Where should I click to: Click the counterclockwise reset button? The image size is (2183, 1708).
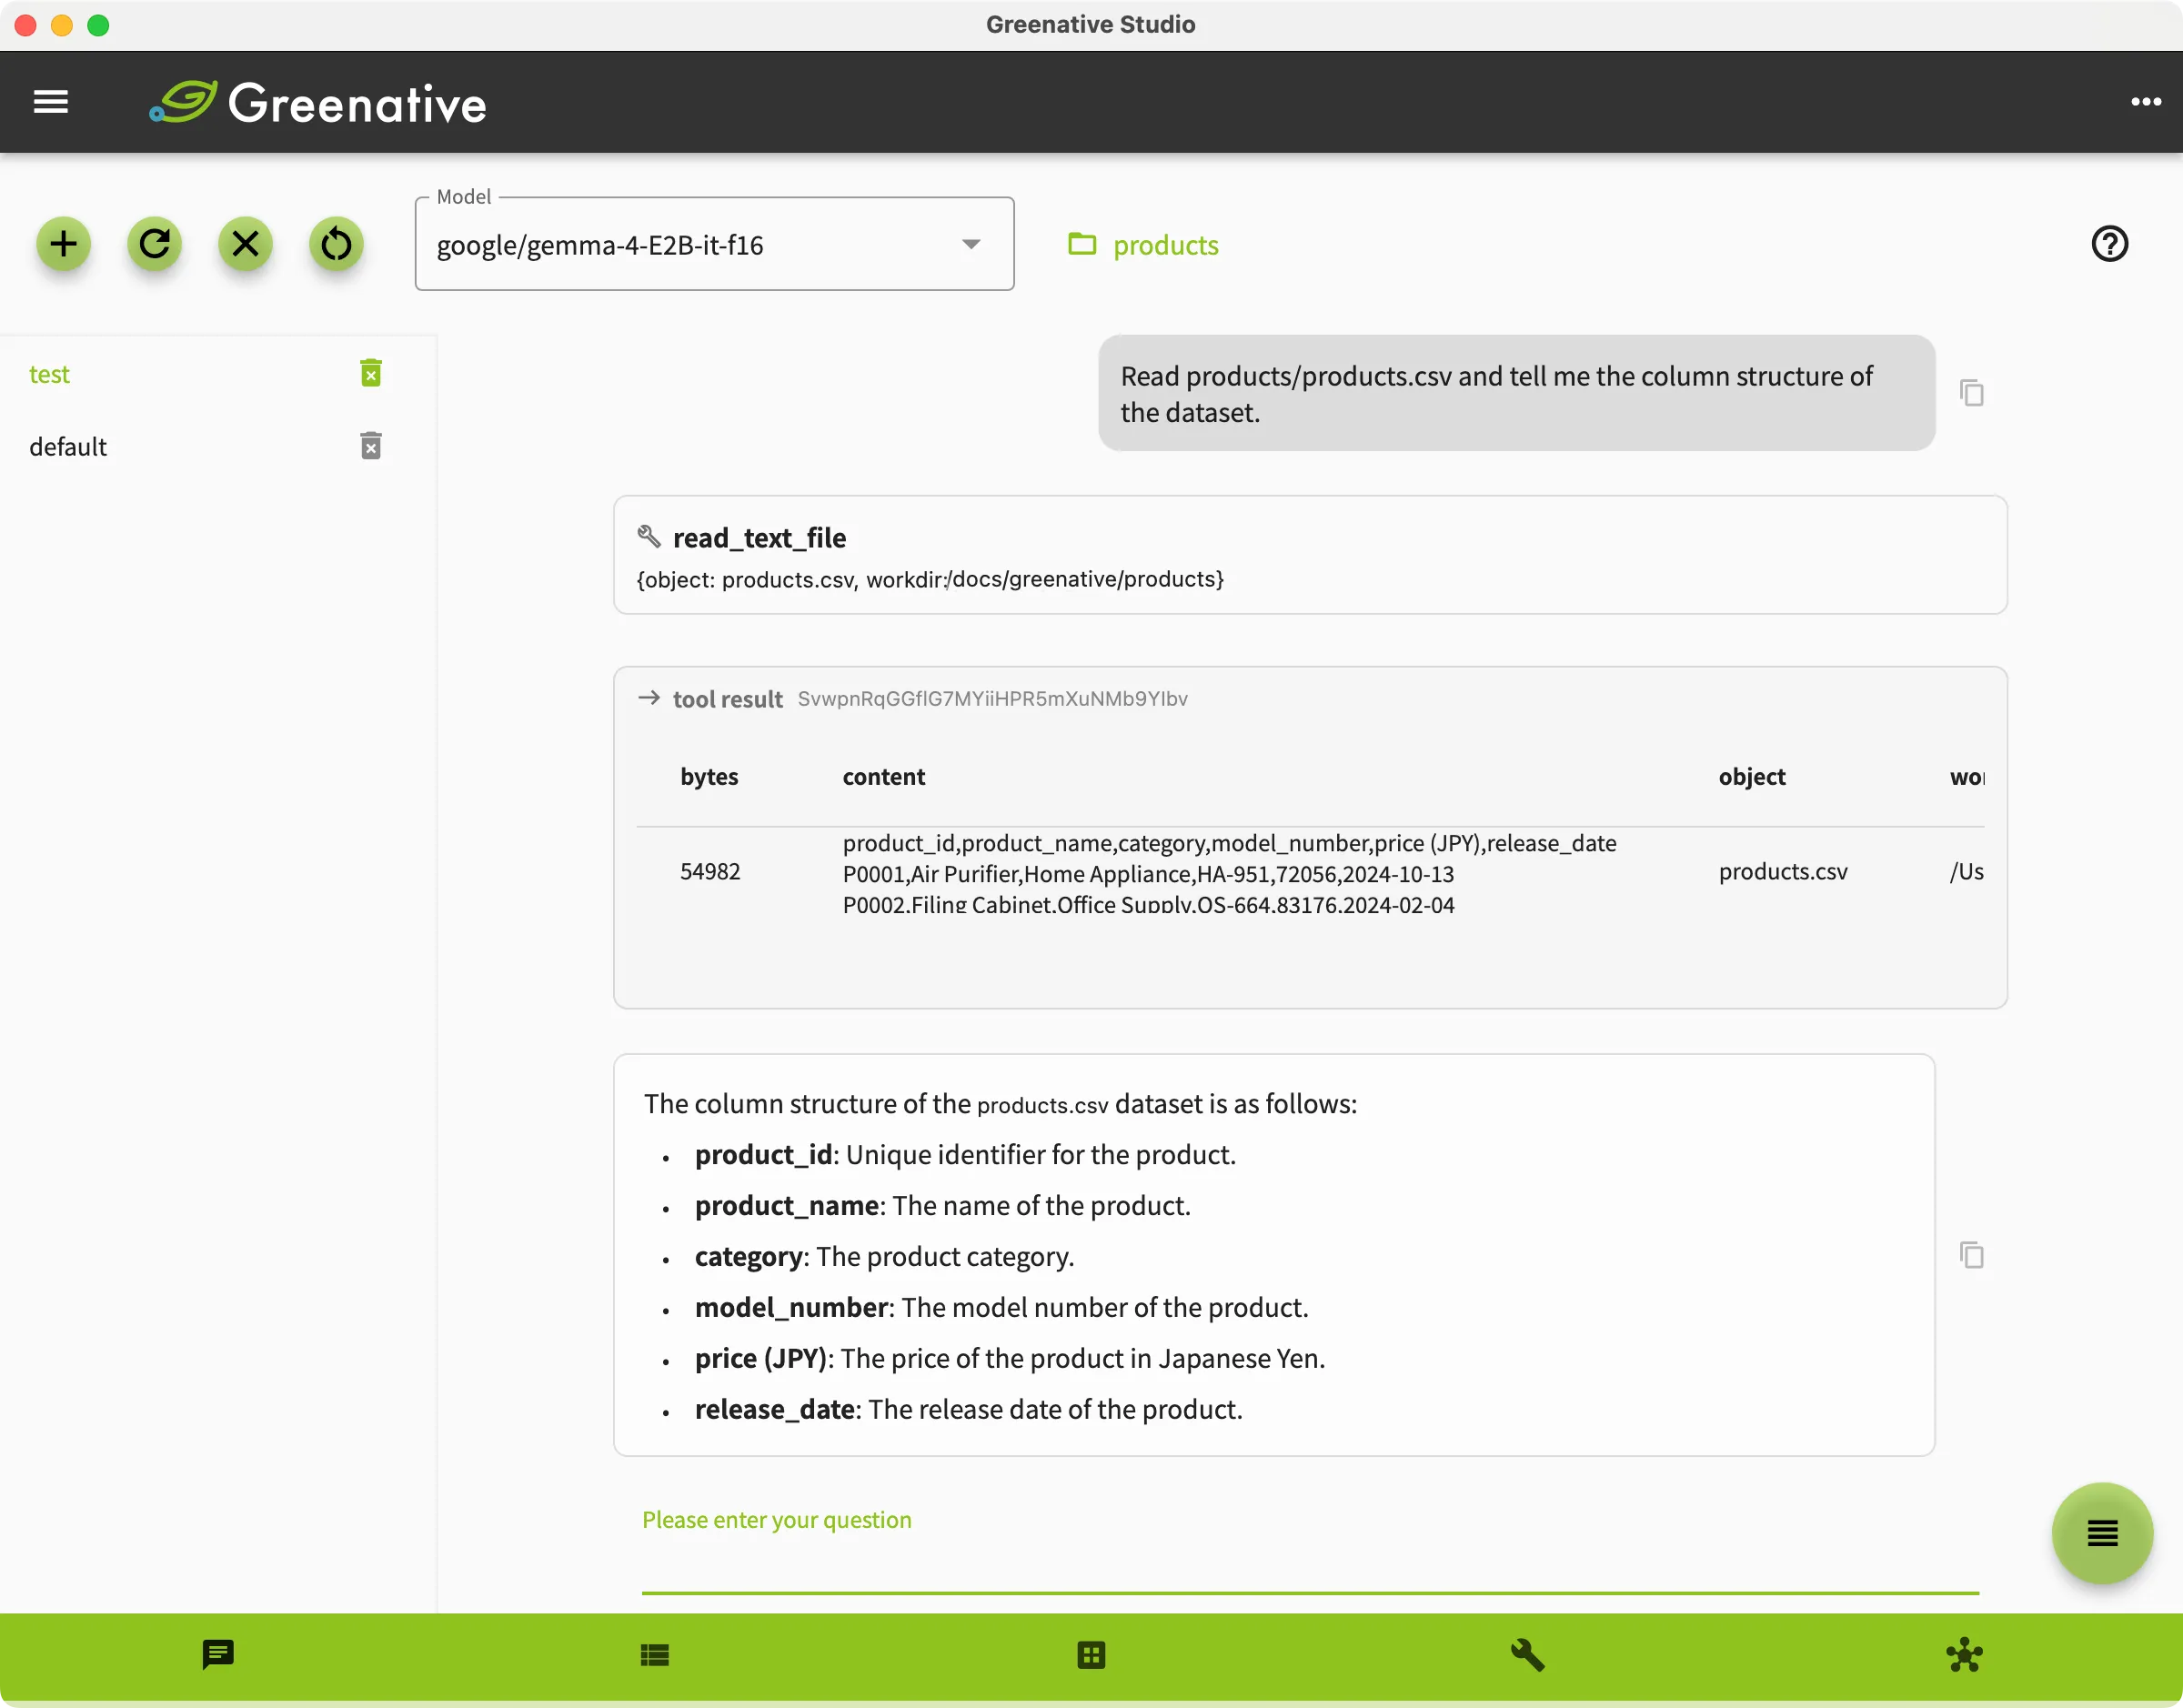337,244
